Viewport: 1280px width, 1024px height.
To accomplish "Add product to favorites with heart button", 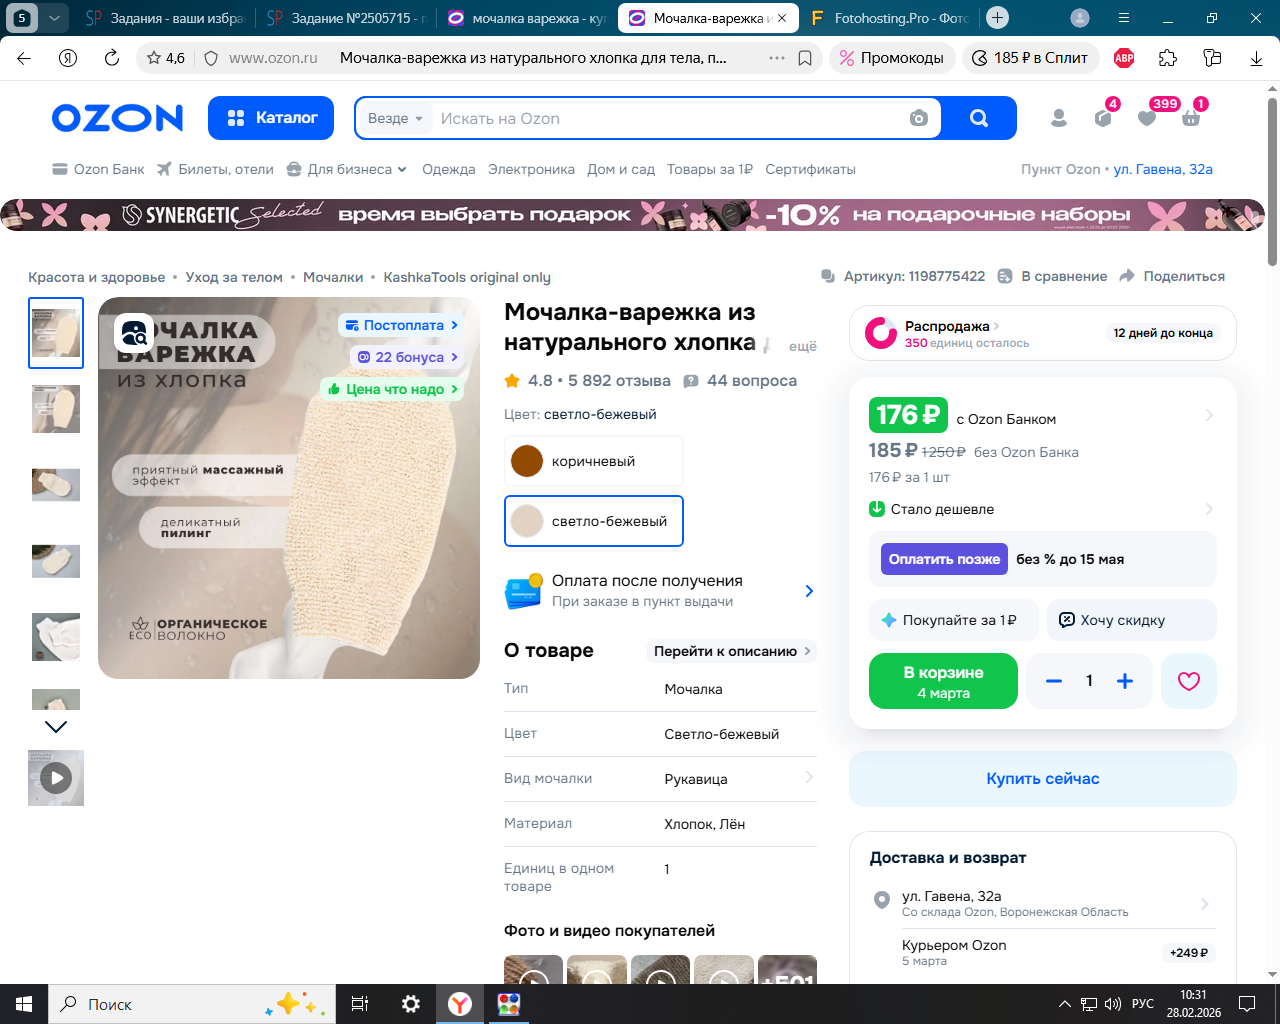I will (1189, 681).
